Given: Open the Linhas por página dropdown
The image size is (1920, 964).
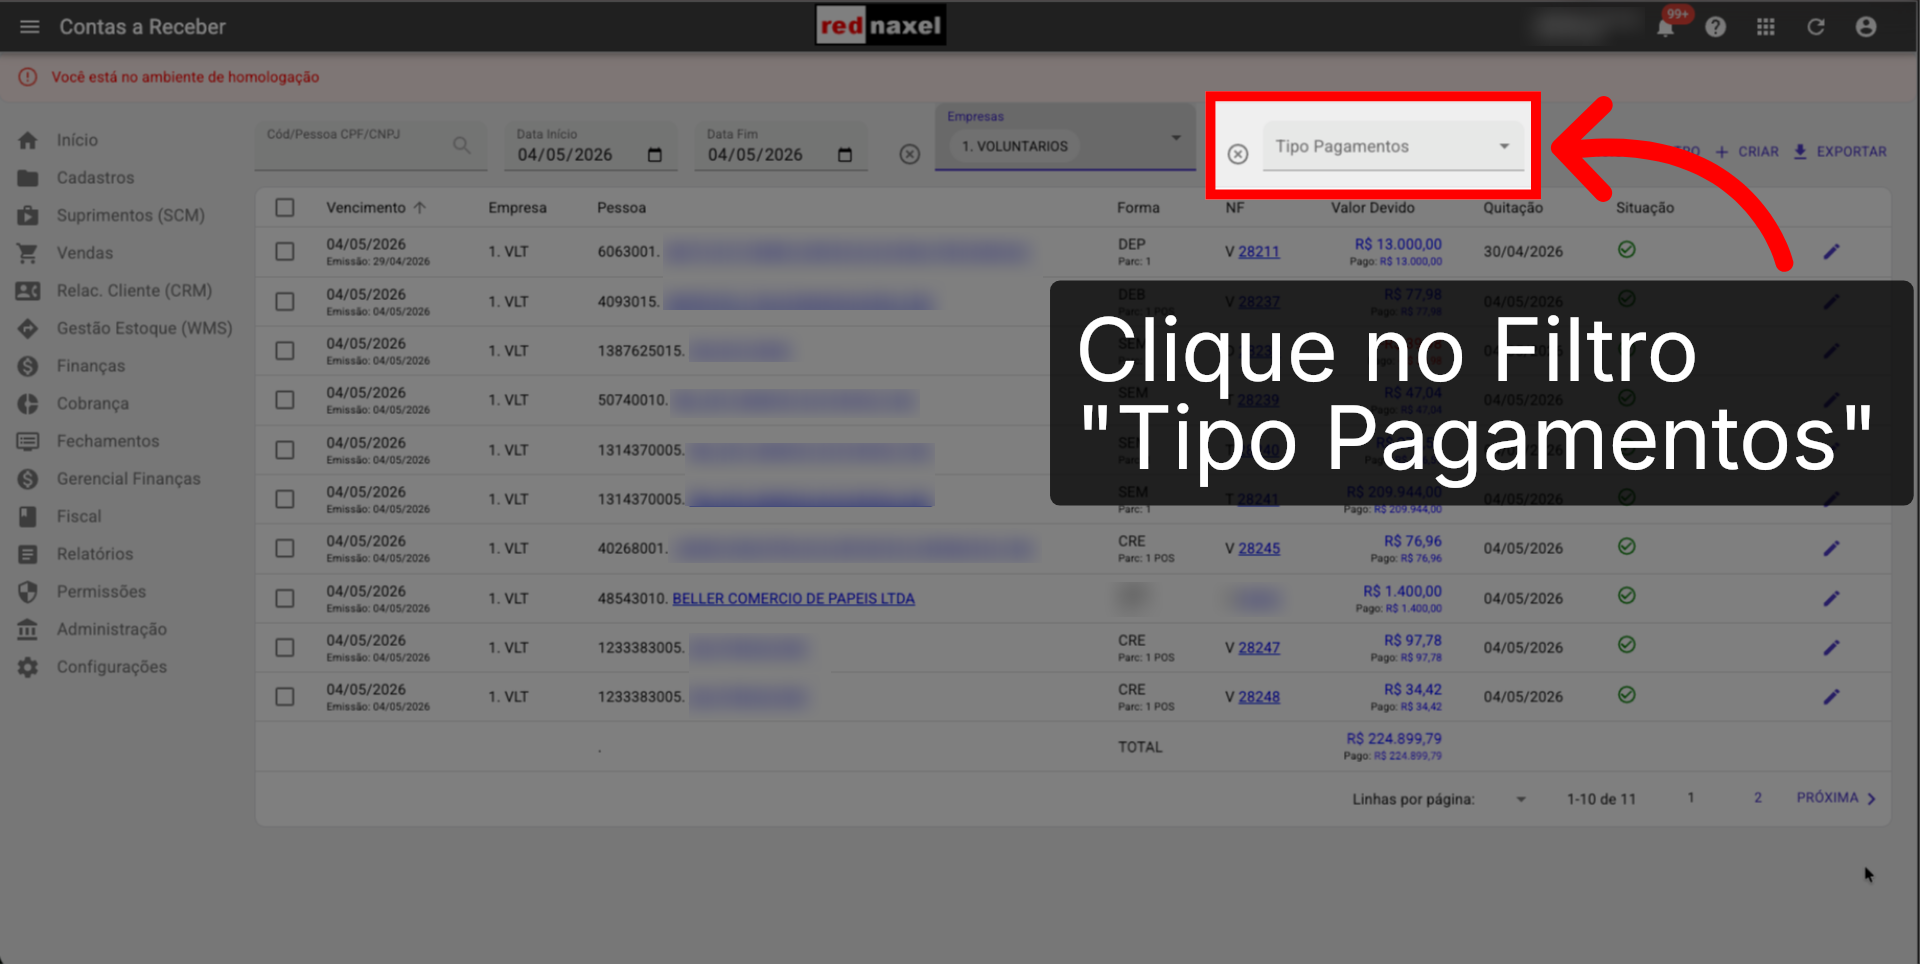Looking at the screenshot, I should coord(1521,799).
